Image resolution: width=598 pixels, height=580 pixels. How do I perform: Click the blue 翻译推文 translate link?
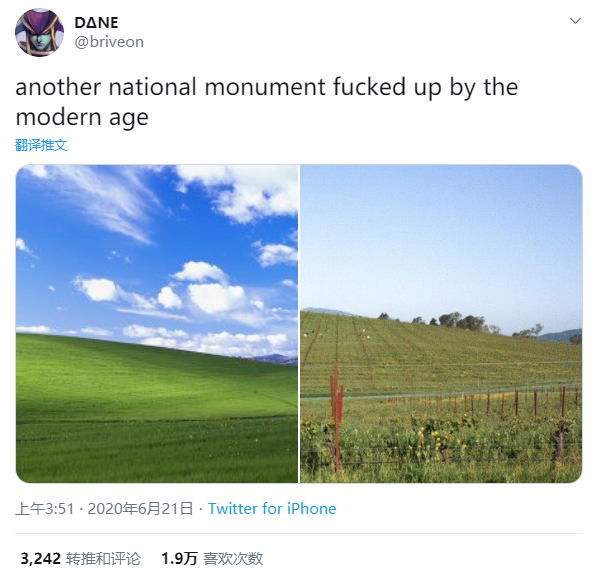coord(41,145)
